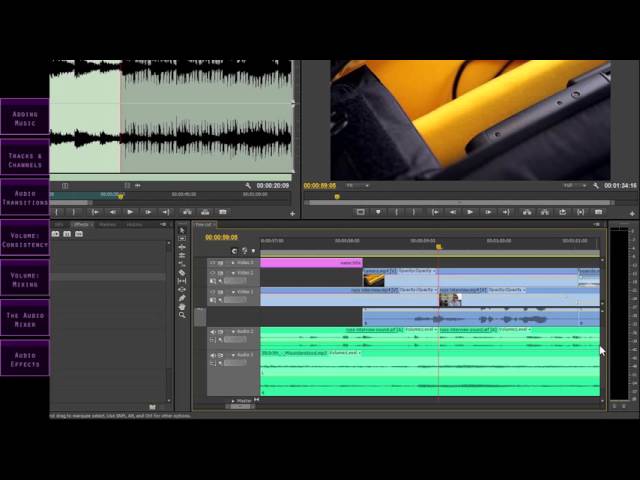
Task: Play the clip in the Source monitor
Action: (x=130, y=212)
